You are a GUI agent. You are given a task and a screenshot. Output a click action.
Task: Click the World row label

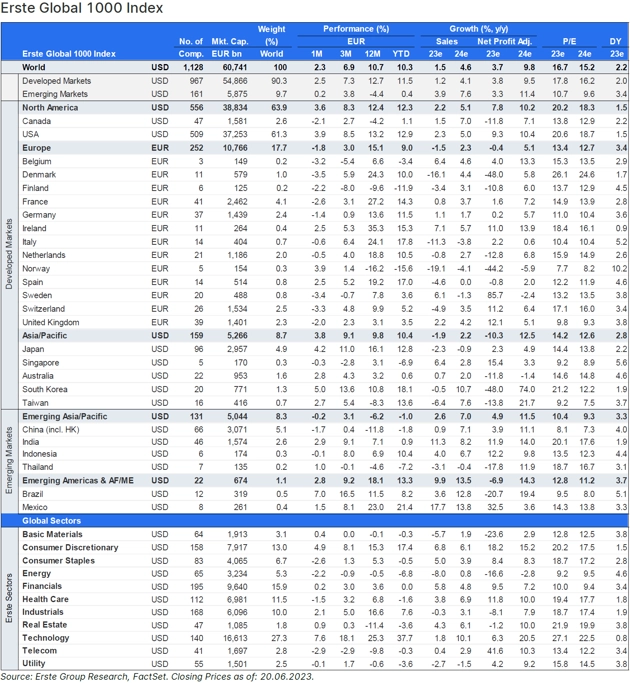tap(34, 67)
